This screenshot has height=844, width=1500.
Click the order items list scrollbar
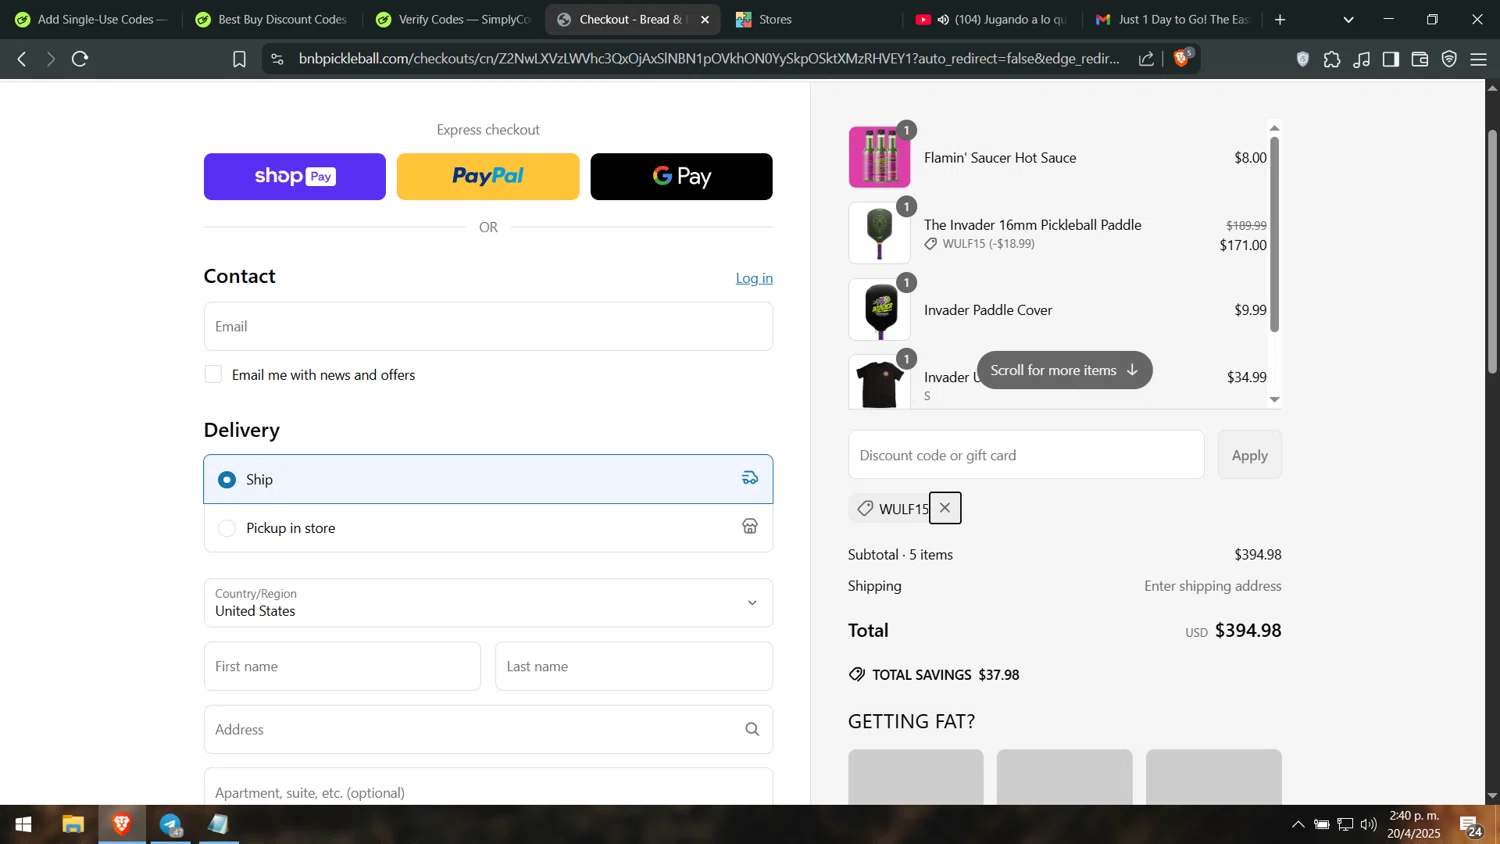click(x=1274, y=235)
